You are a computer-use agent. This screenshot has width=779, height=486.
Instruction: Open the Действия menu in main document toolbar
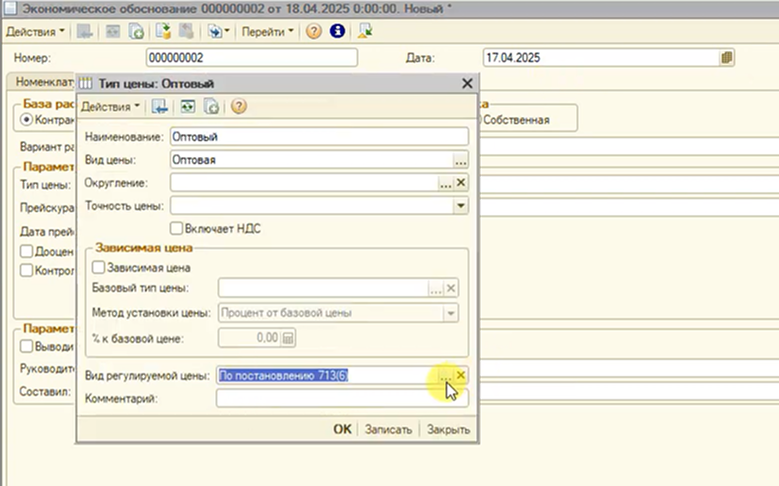[35, 32]
